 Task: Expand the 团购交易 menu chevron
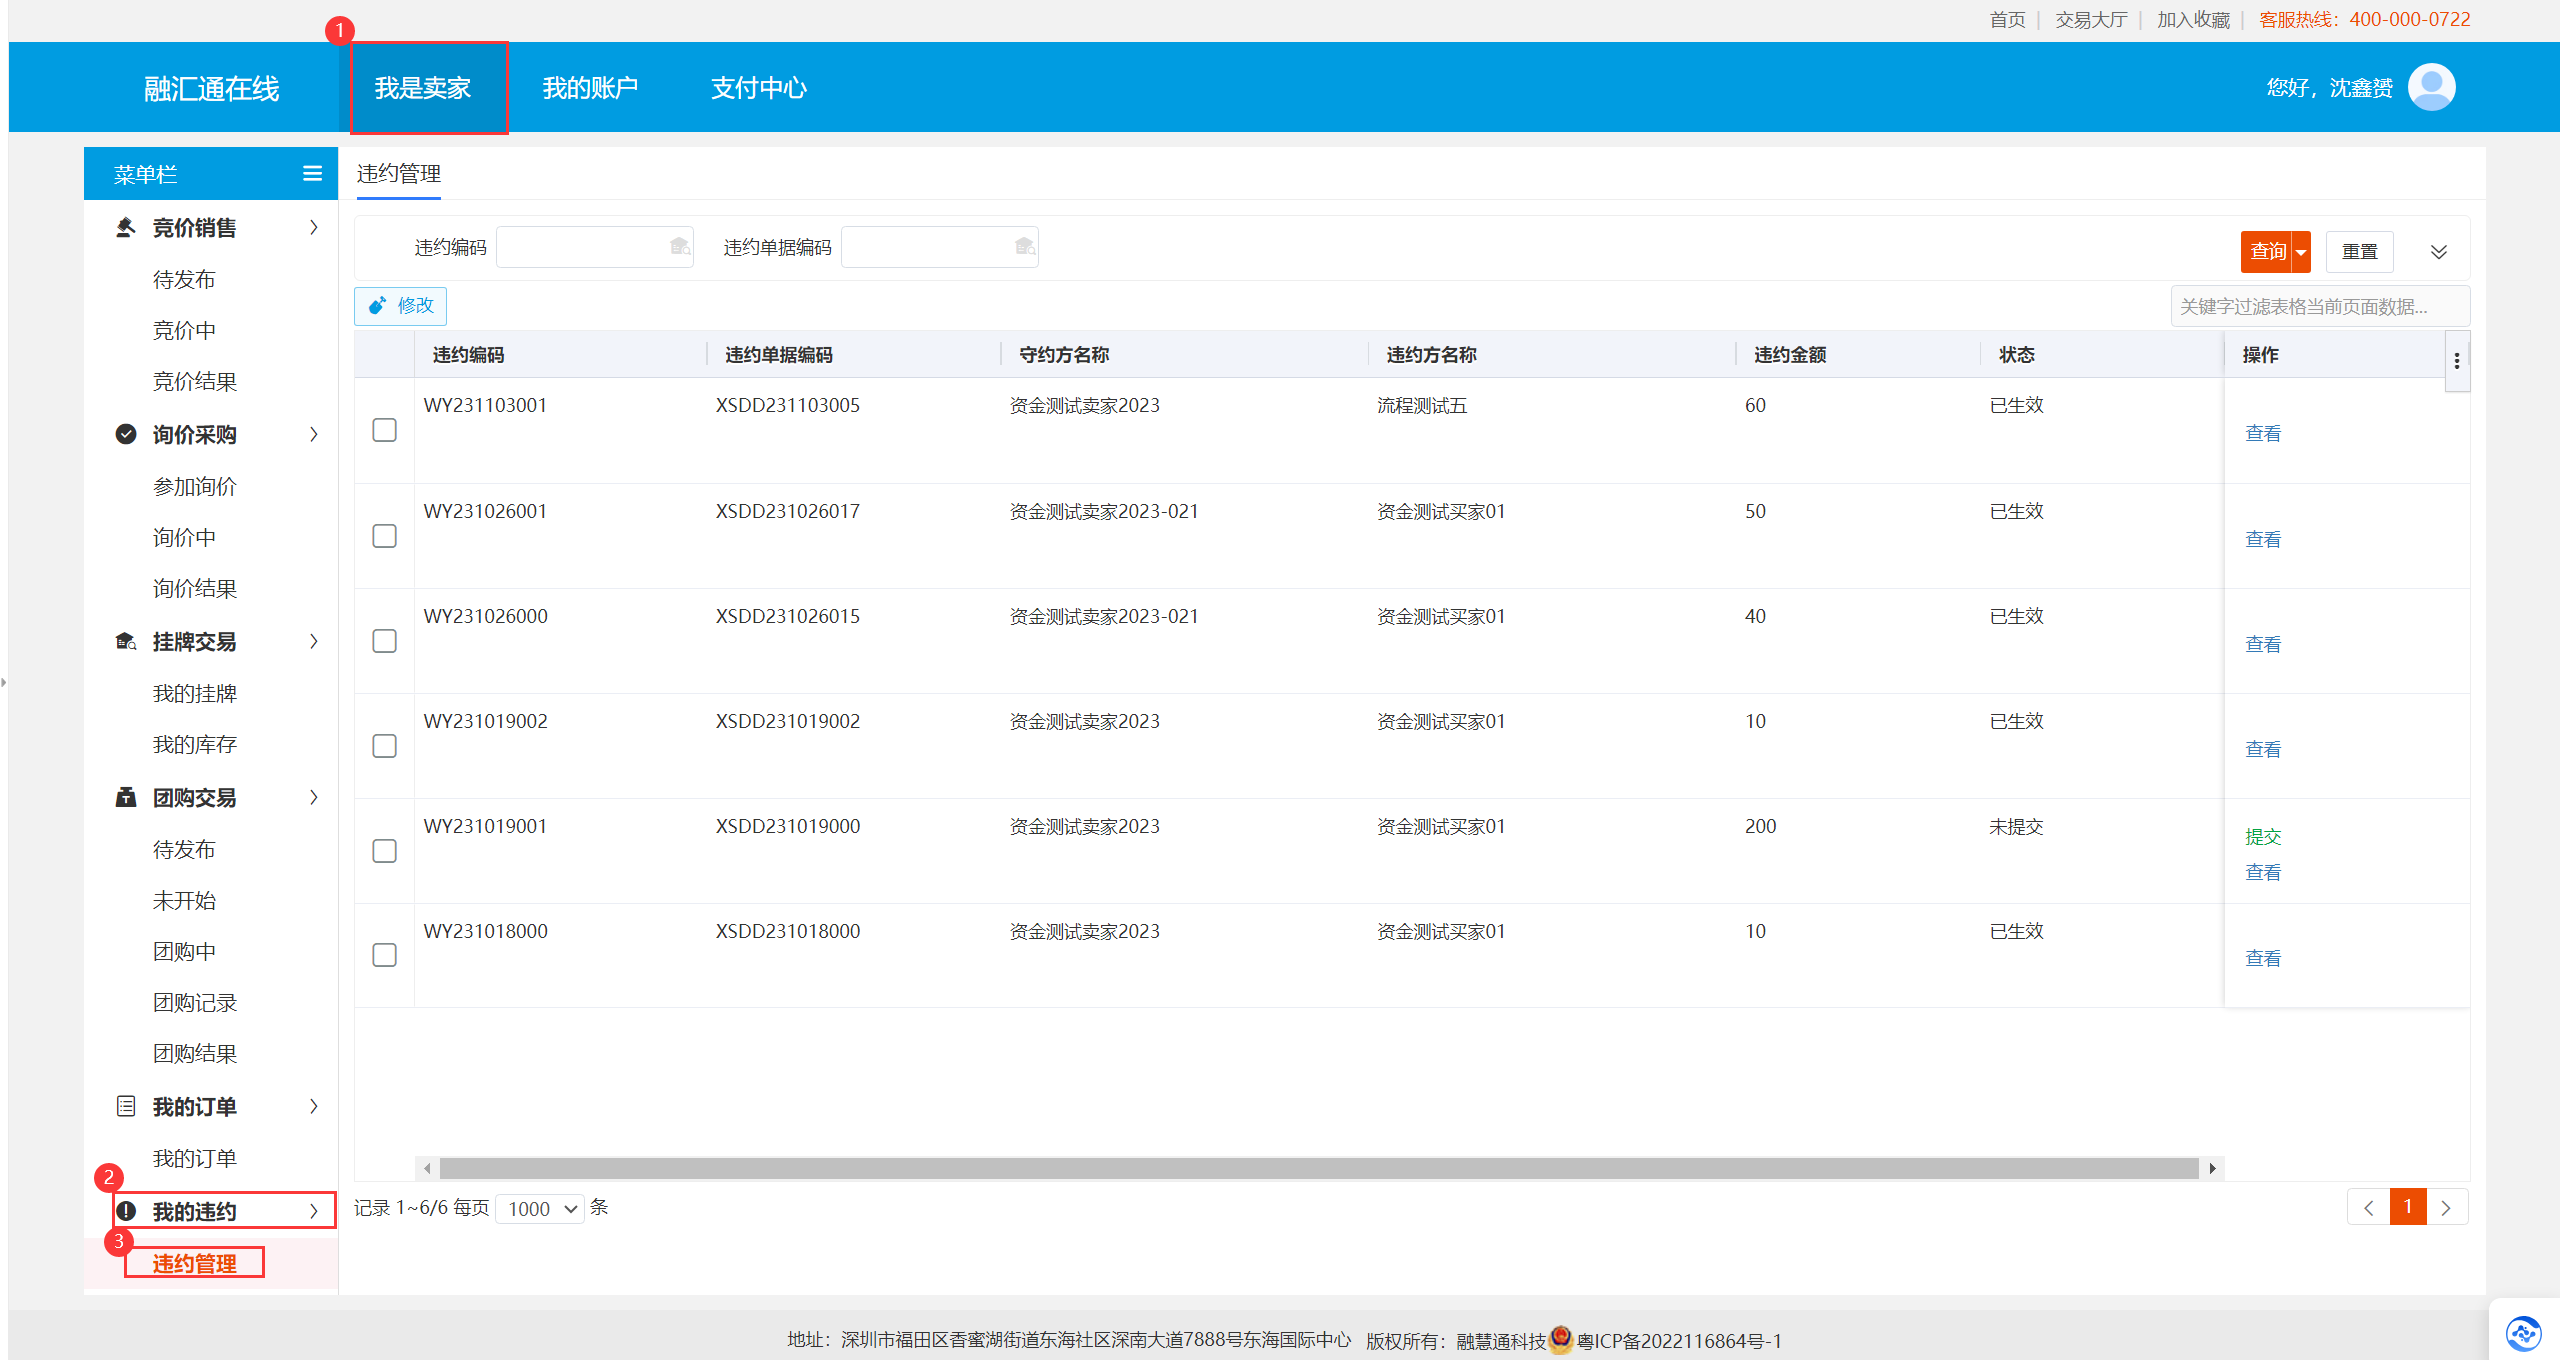[314, 797]
